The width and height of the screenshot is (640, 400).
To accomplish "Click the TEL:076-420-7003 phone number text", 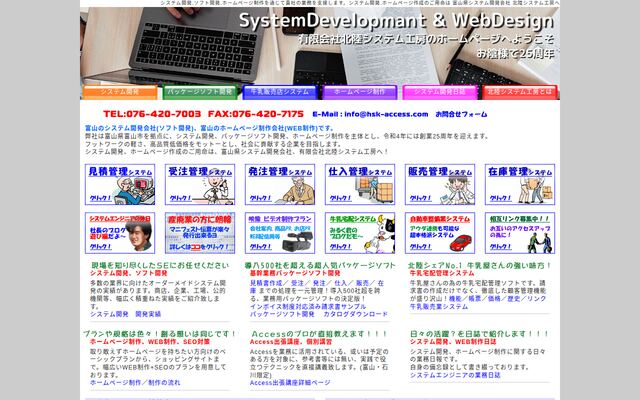I will (152, 114).
